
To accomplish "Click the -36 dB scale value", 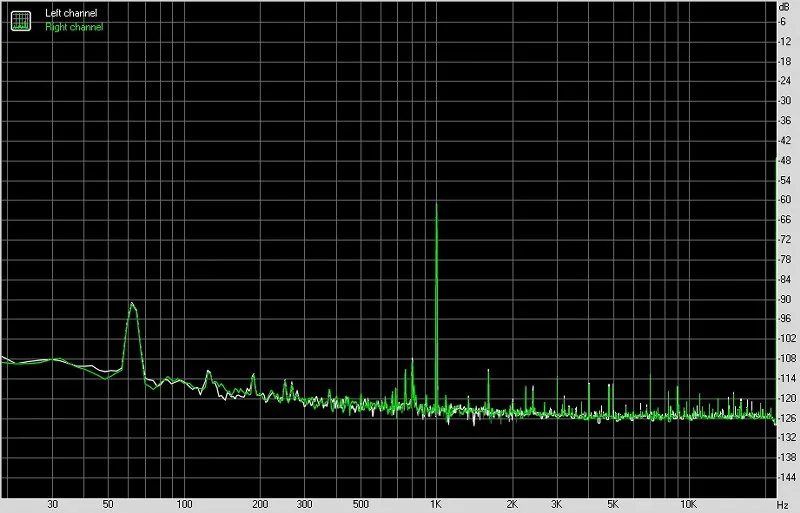I will (x=784, y=120).
